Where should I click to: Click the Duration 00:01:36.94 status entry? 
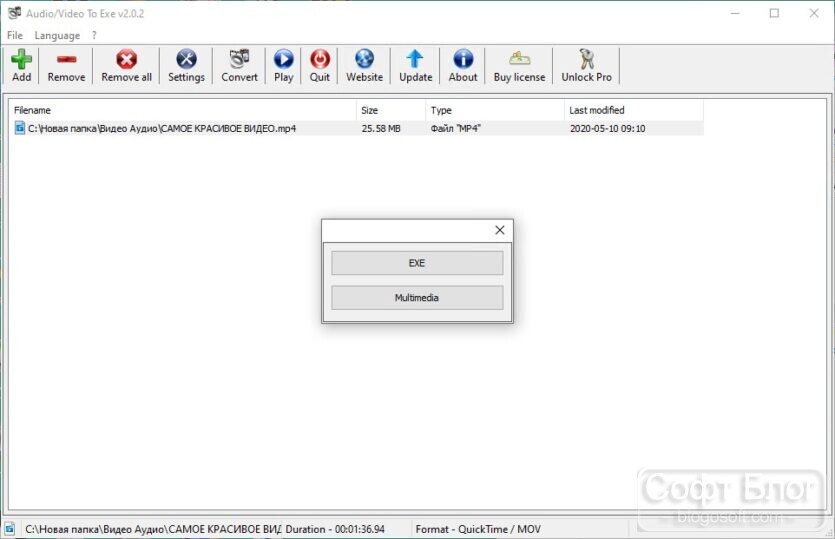(335, 529)
